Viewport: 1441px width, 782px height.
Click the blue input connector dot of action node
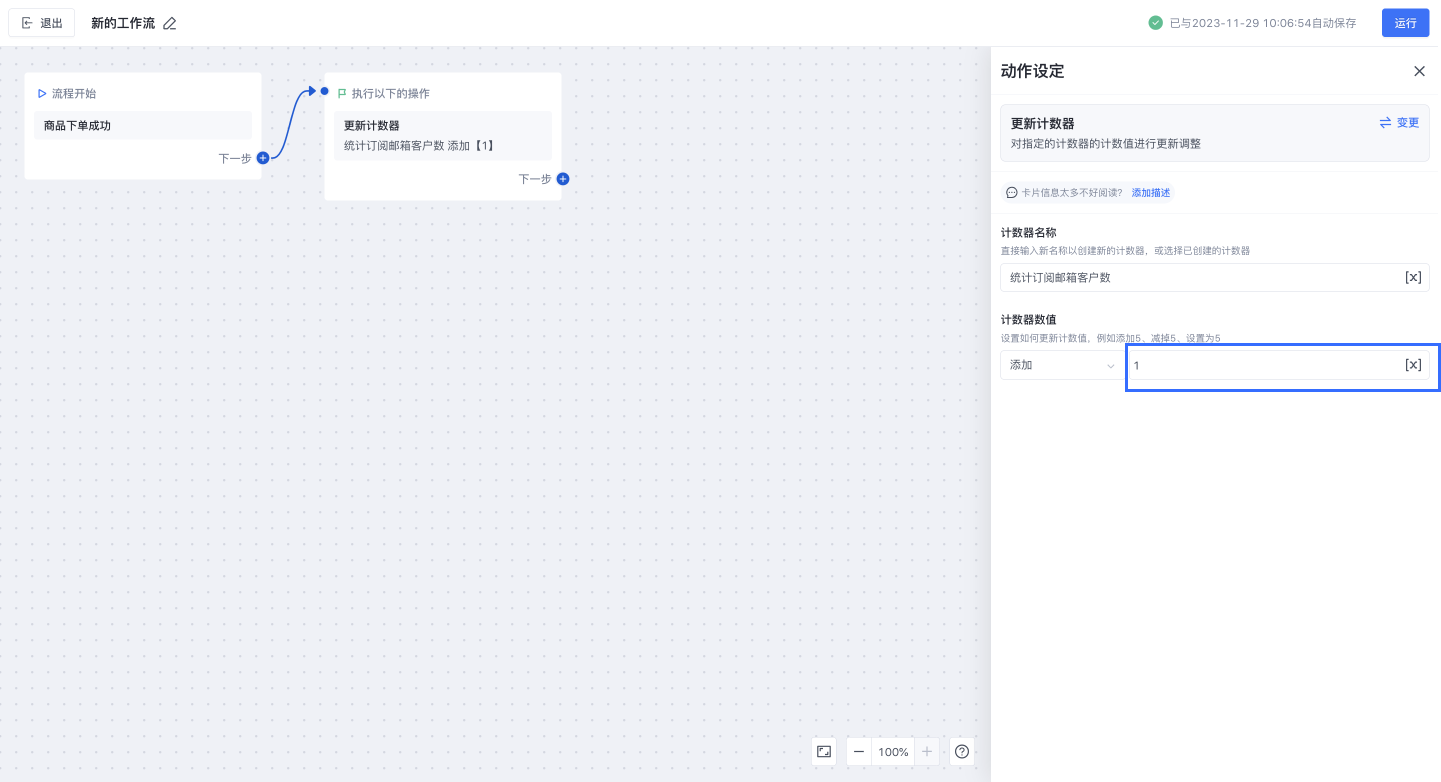pos(324,91)
